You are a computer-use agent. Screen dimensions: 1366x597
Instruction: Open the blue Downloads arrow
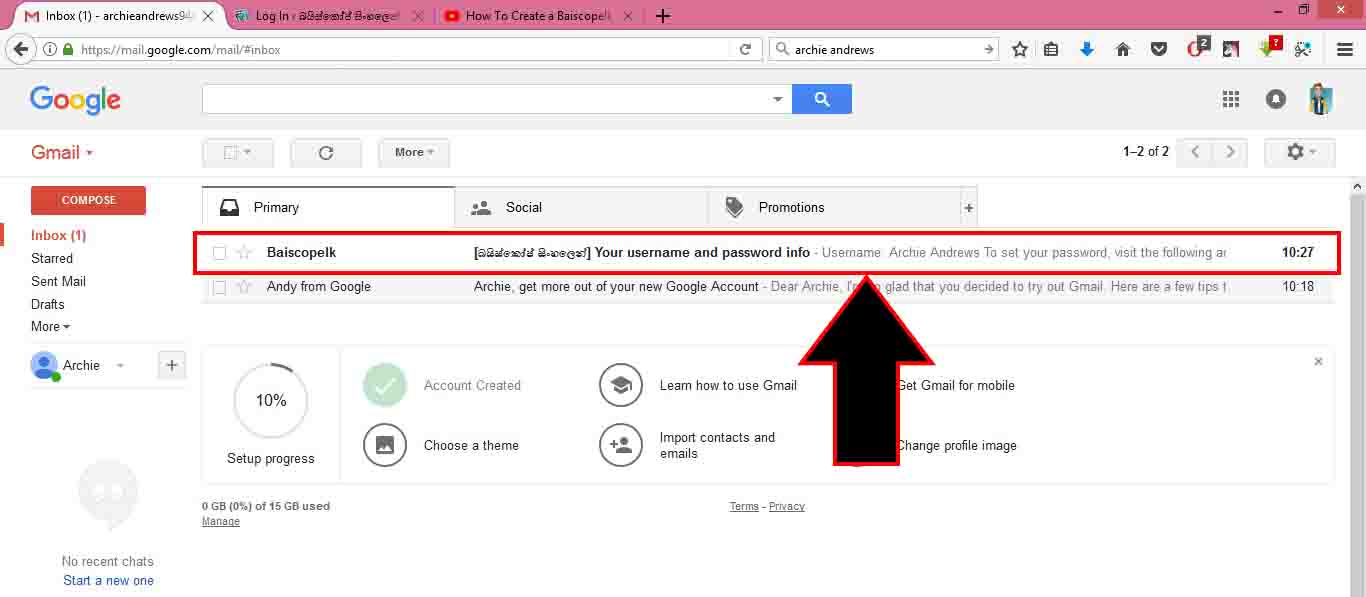point(1087,49)
